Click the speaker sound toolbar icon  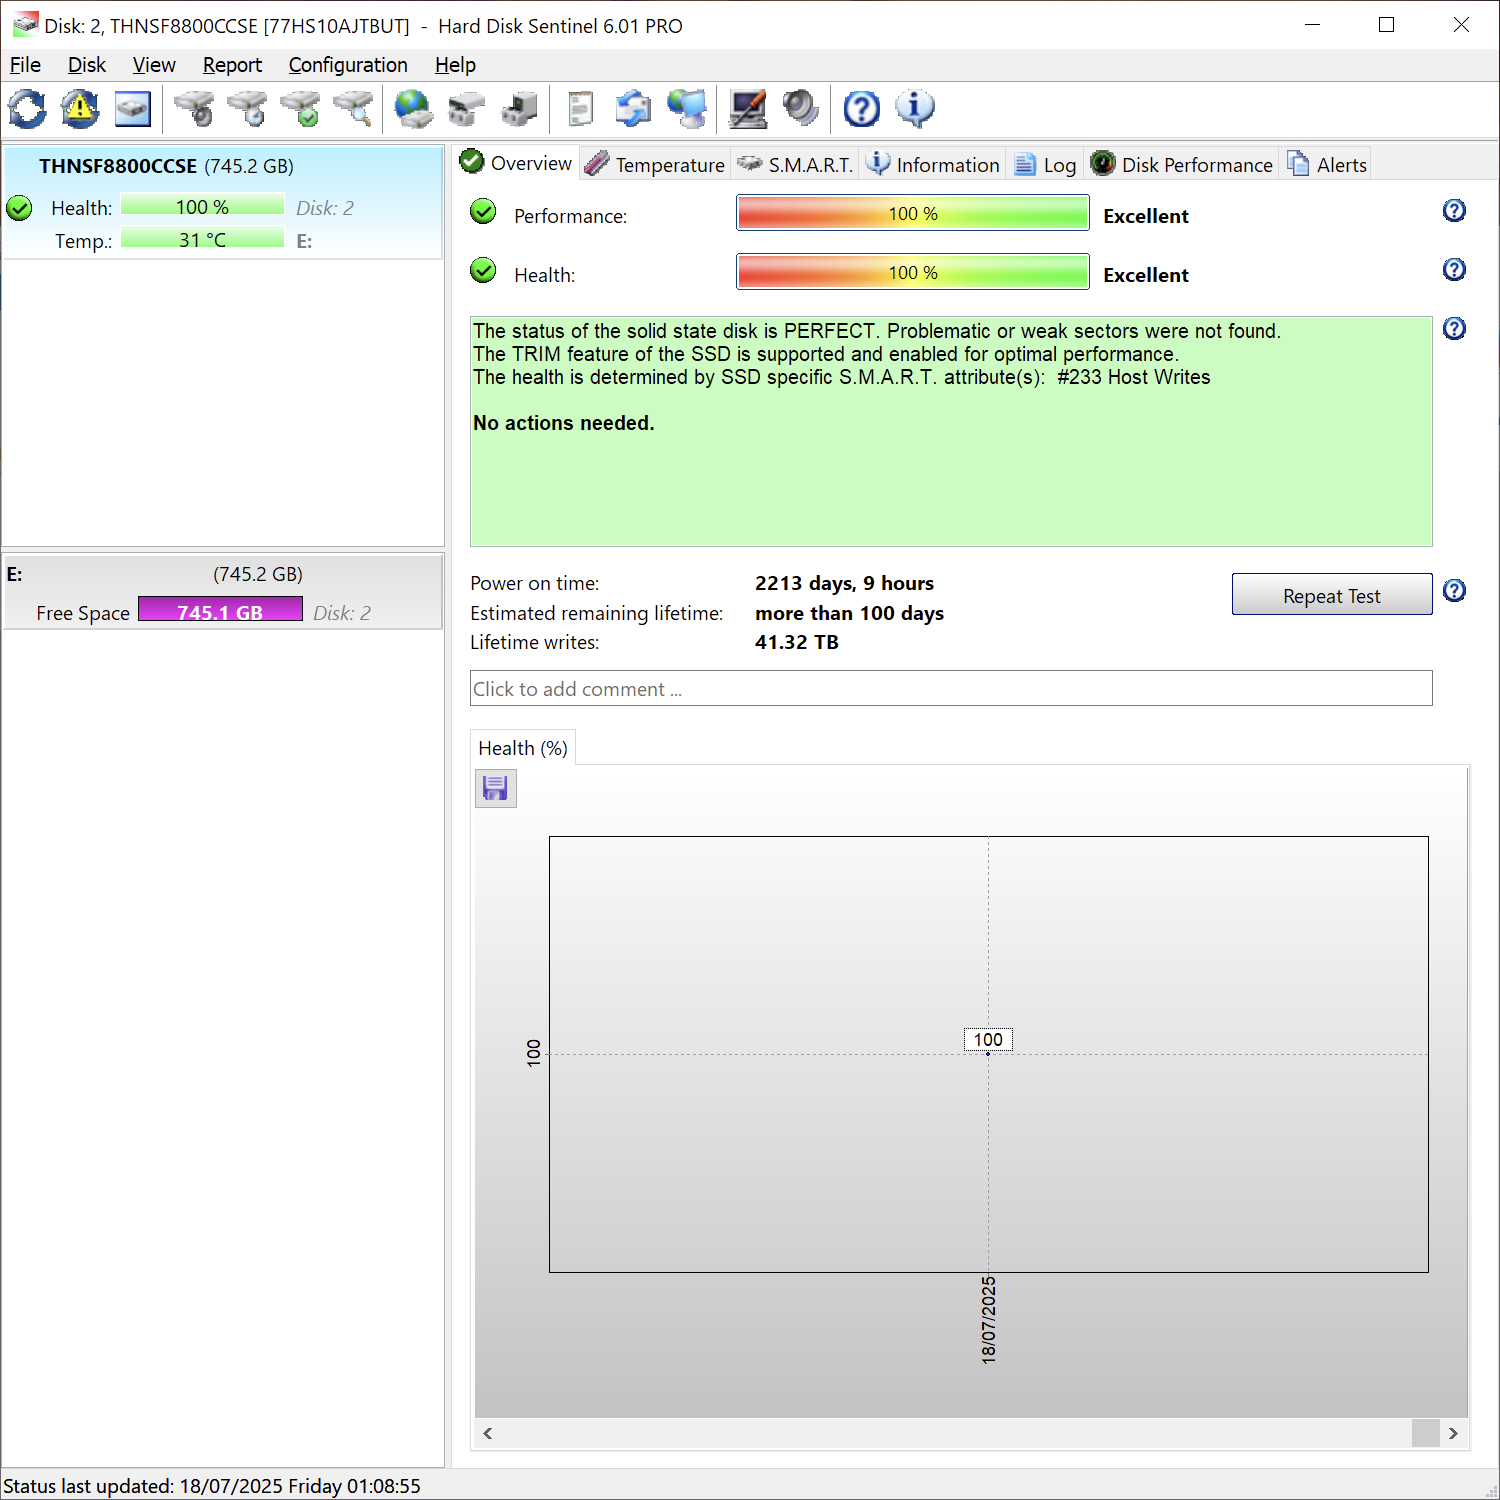click(x=800, y=109)
